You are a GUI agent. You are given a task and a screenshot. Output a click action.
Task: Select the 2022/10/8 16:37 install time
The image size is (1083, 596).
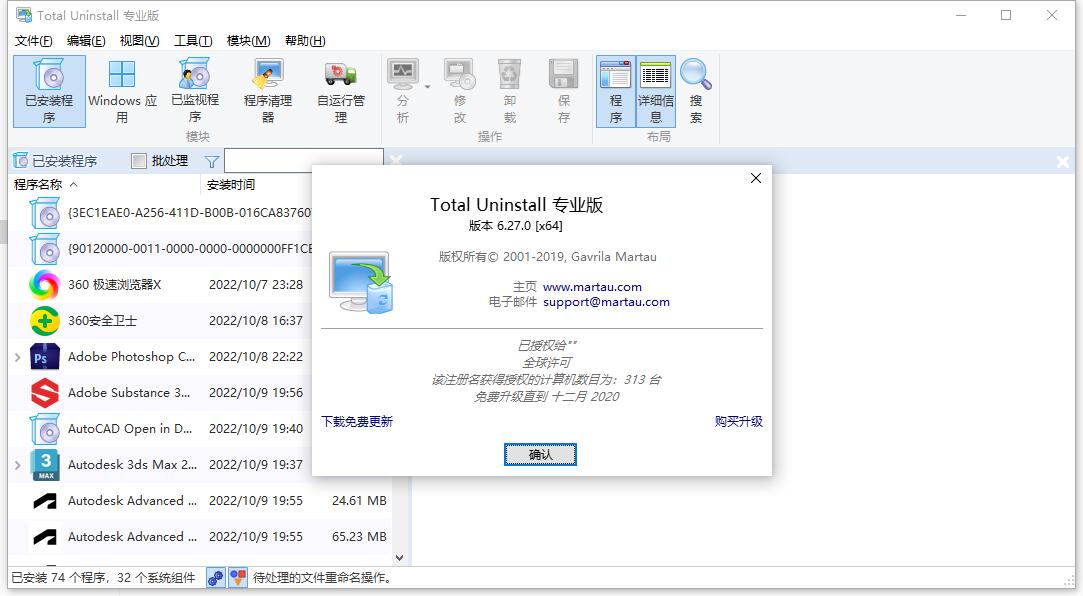point(256,320)
